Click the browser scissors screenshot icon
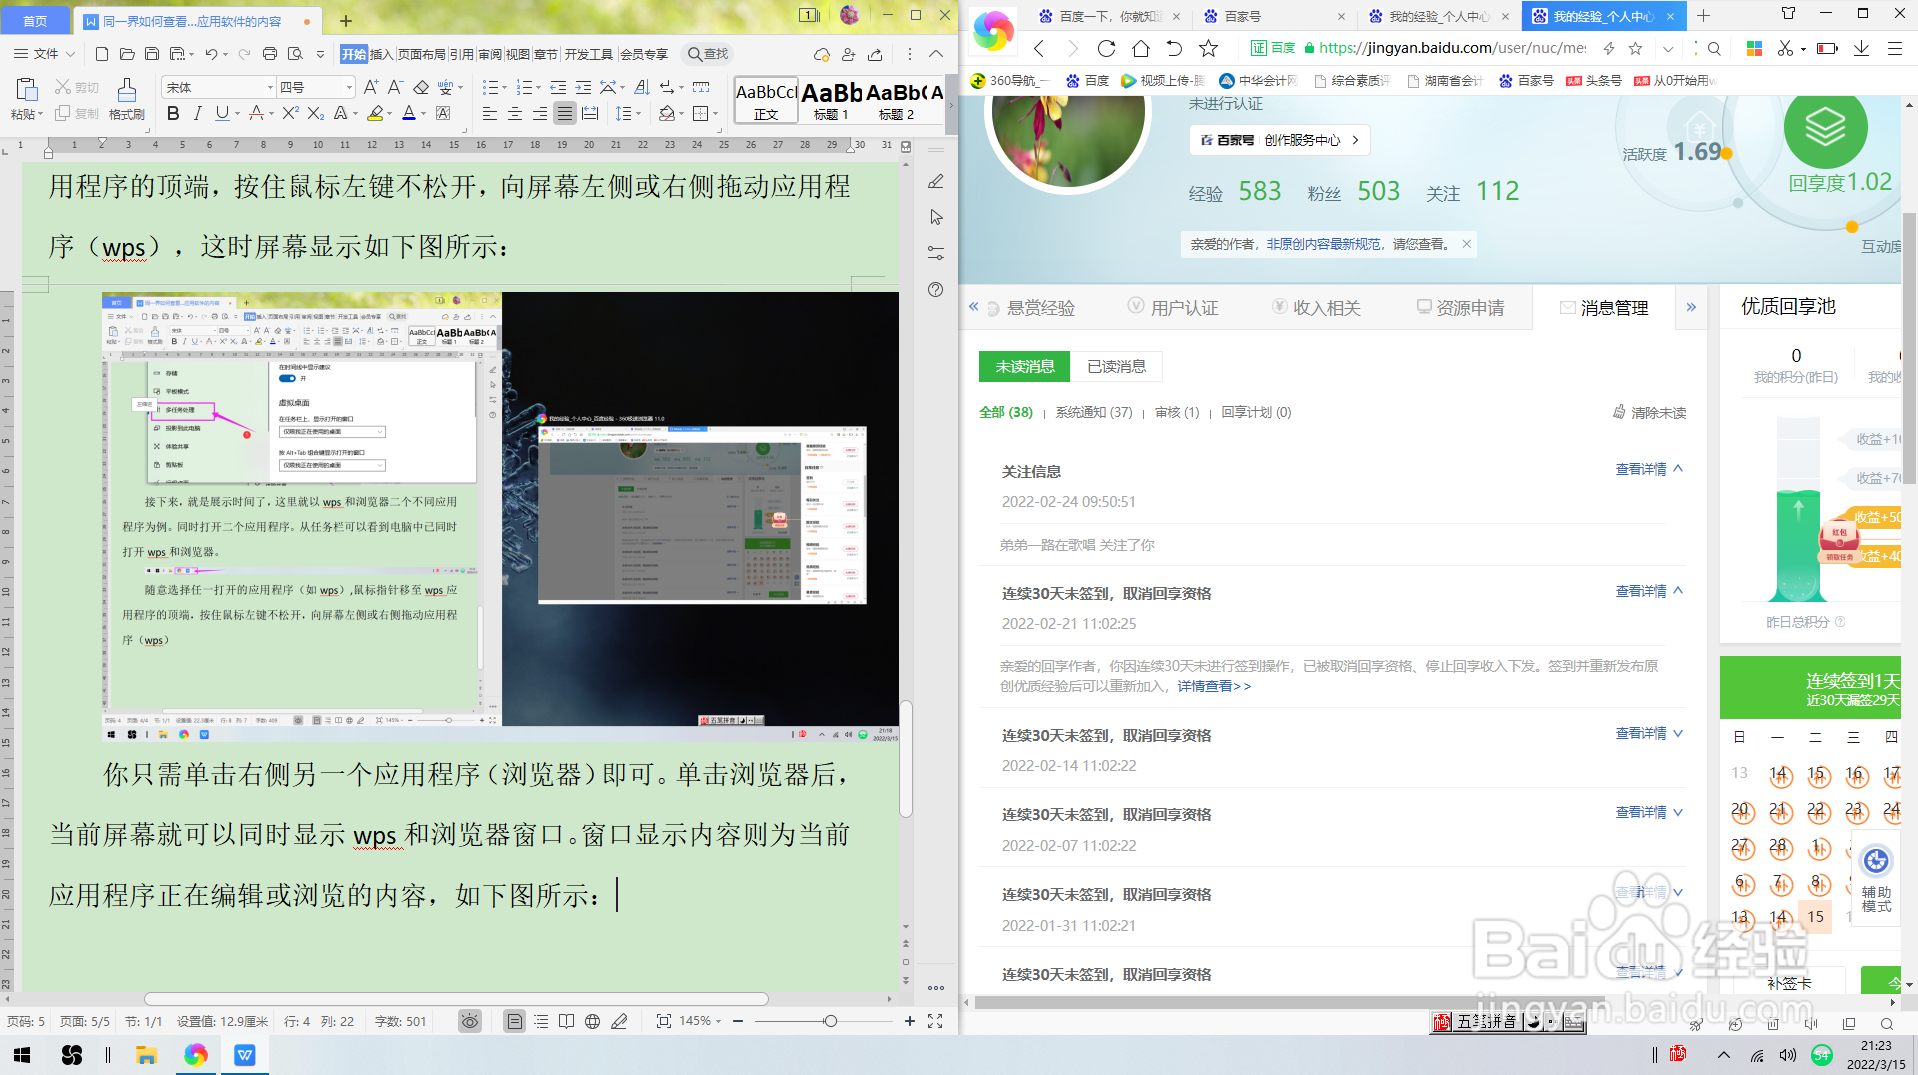1918x1075 pixels. coord(1785,48)
